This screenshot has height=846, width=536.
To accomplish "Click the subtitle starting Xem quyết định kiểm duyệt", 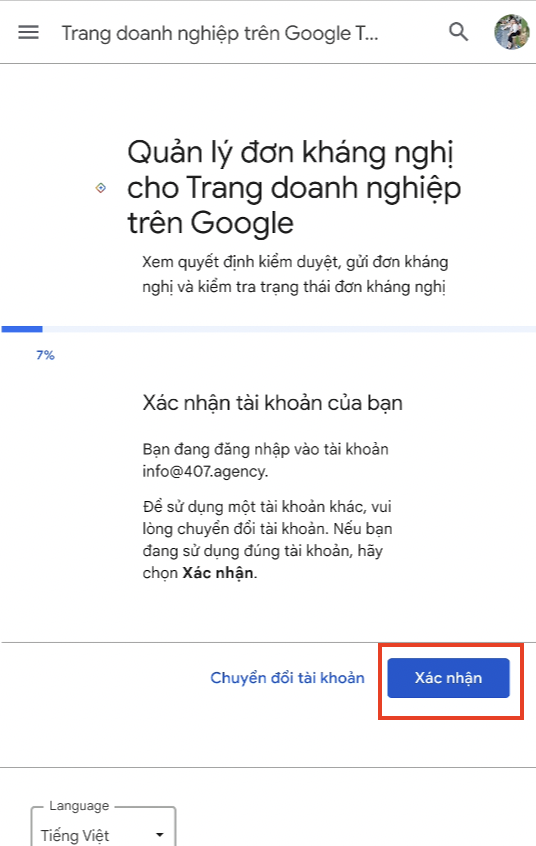I will [x=295, y=274].
